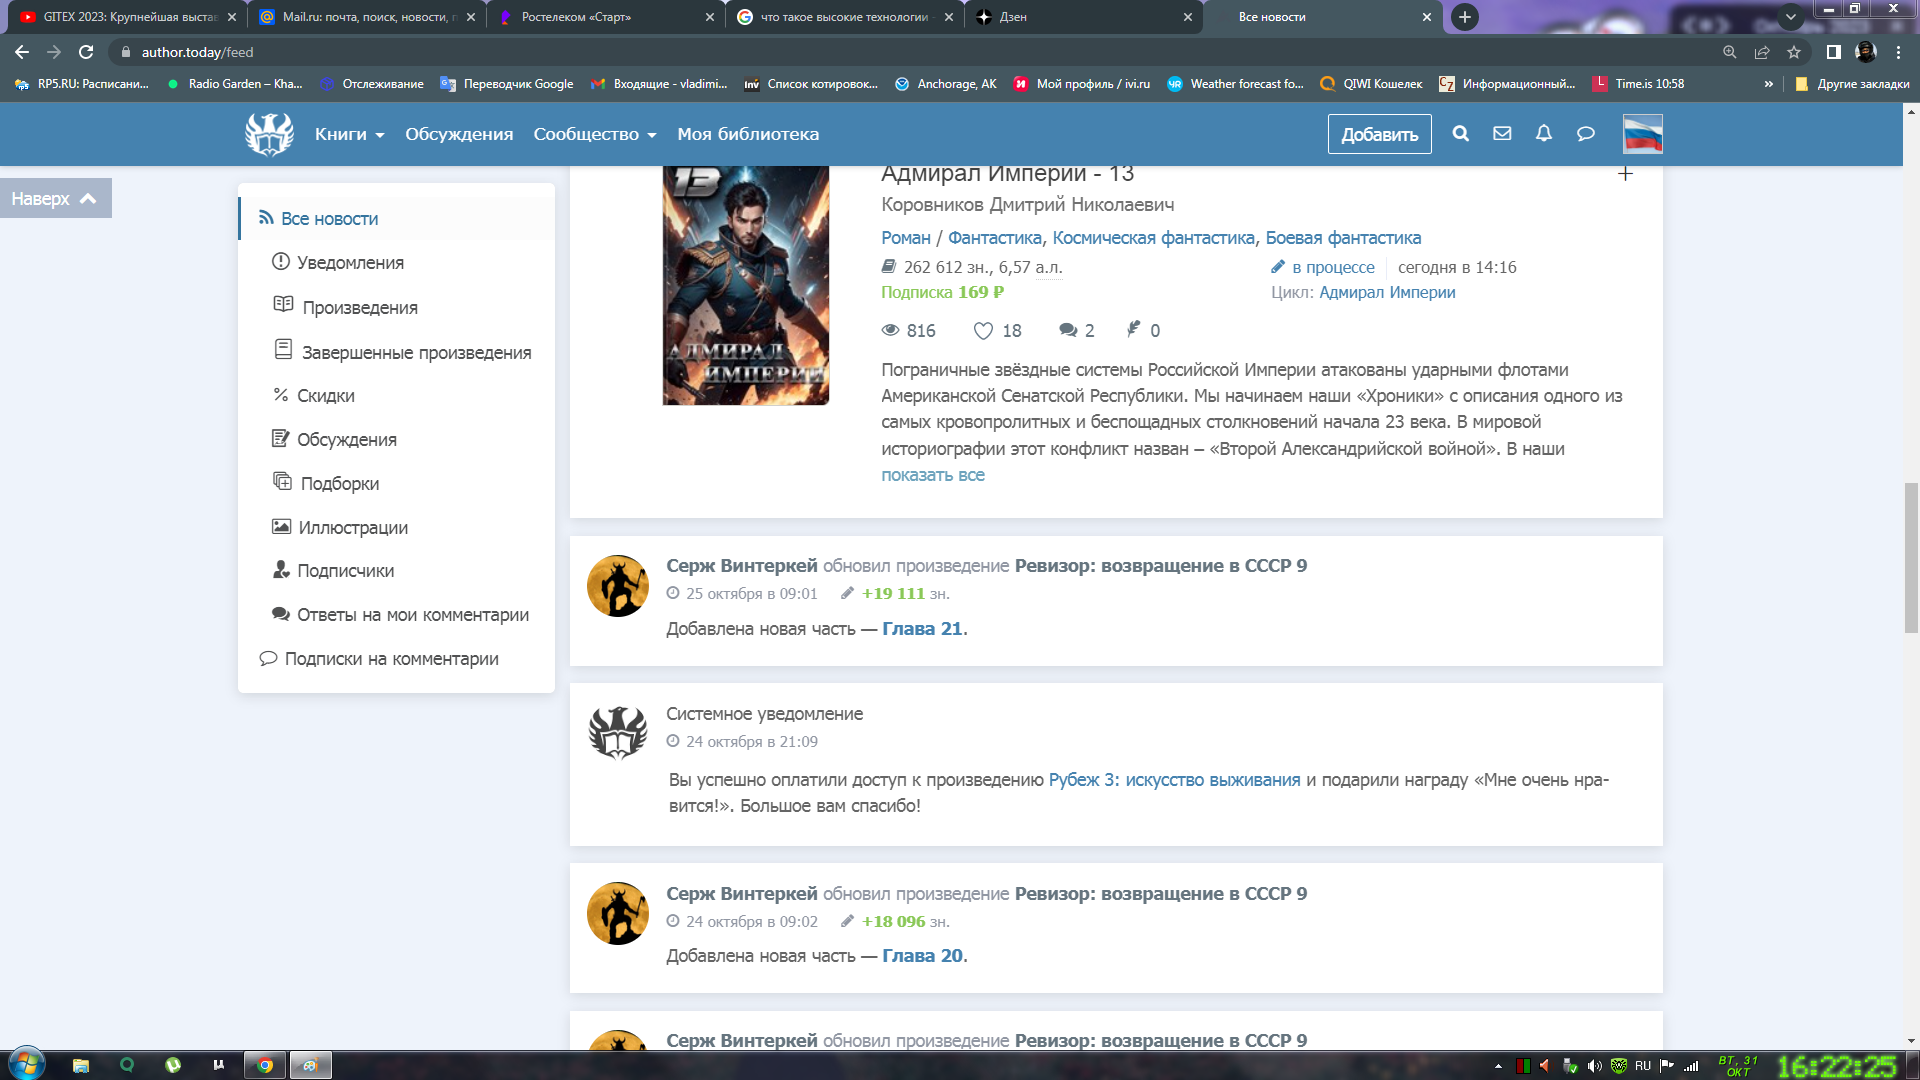Click the Russian flag profile avatar
The image size is (1920, 1080).
tap(1643, 134)
